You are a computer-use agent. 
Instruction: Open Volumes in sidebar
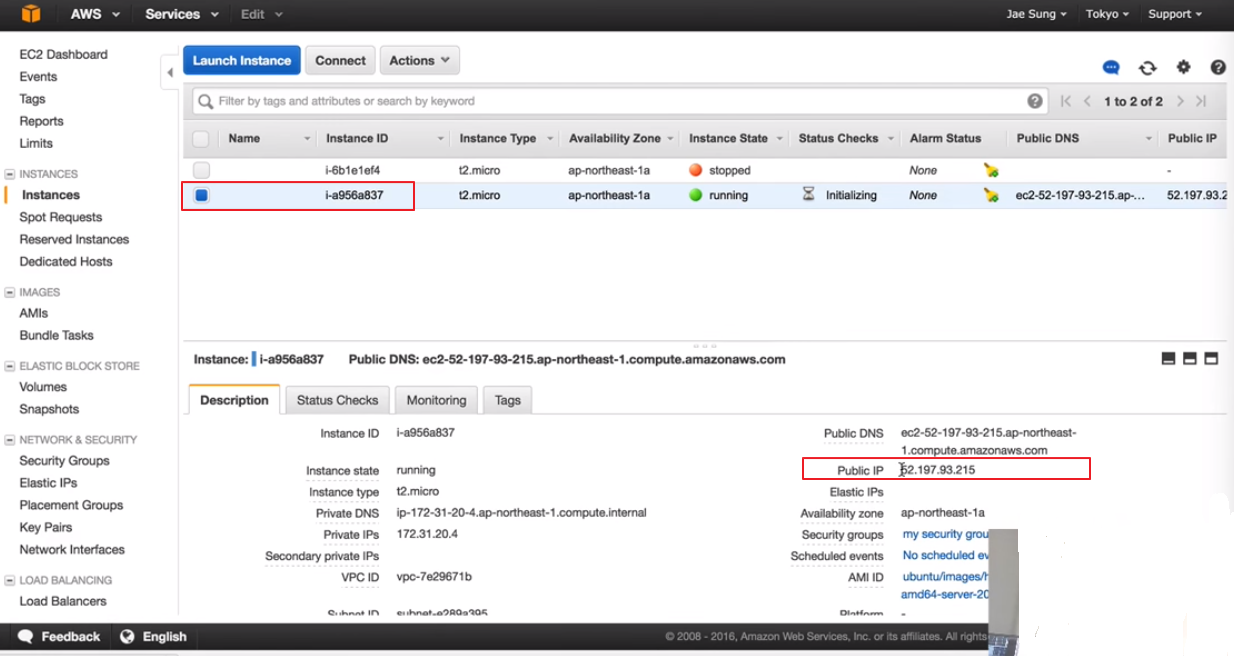(x=43, y=387)
